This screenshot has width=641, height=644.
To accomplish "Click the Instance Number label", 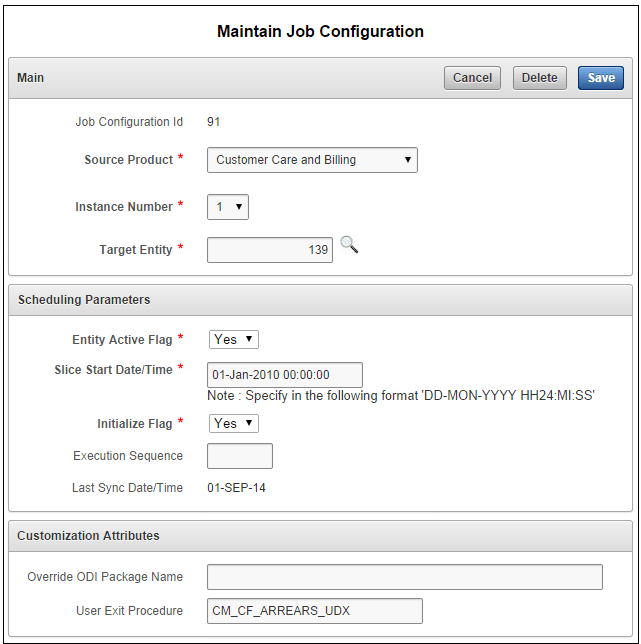I will pos(124,207).
